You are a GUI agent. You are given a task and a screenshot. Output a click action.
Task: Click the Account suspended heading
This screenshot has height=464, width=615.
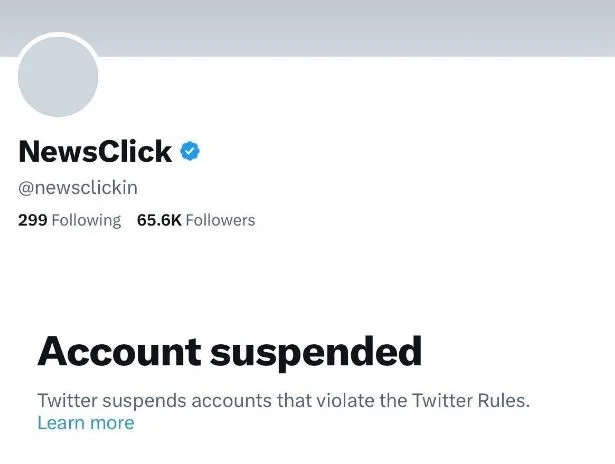tap(229, 352)
